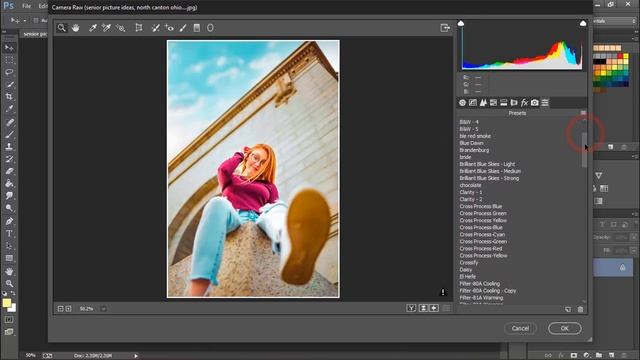
Task: Apply Brilliant Blue Skies - Strong preset
Action: point(489,178)
